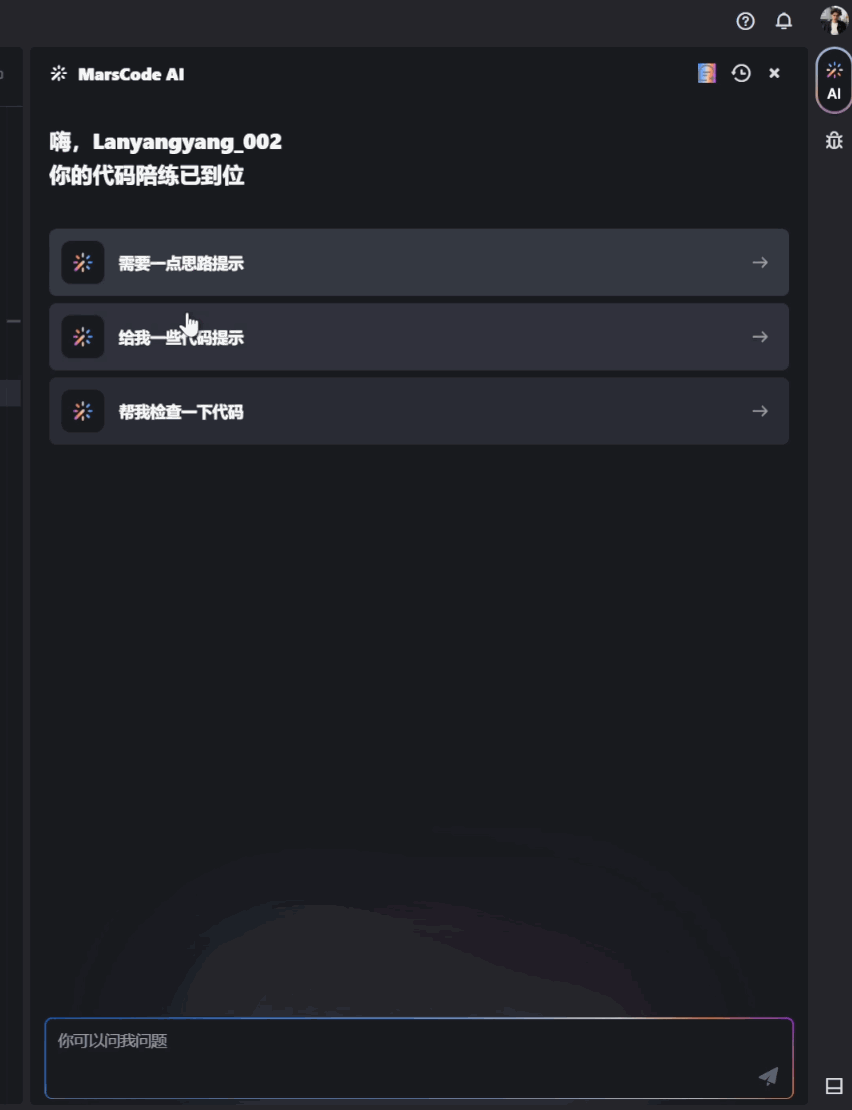Close the MarsCode AI panel

click(774, 73)
